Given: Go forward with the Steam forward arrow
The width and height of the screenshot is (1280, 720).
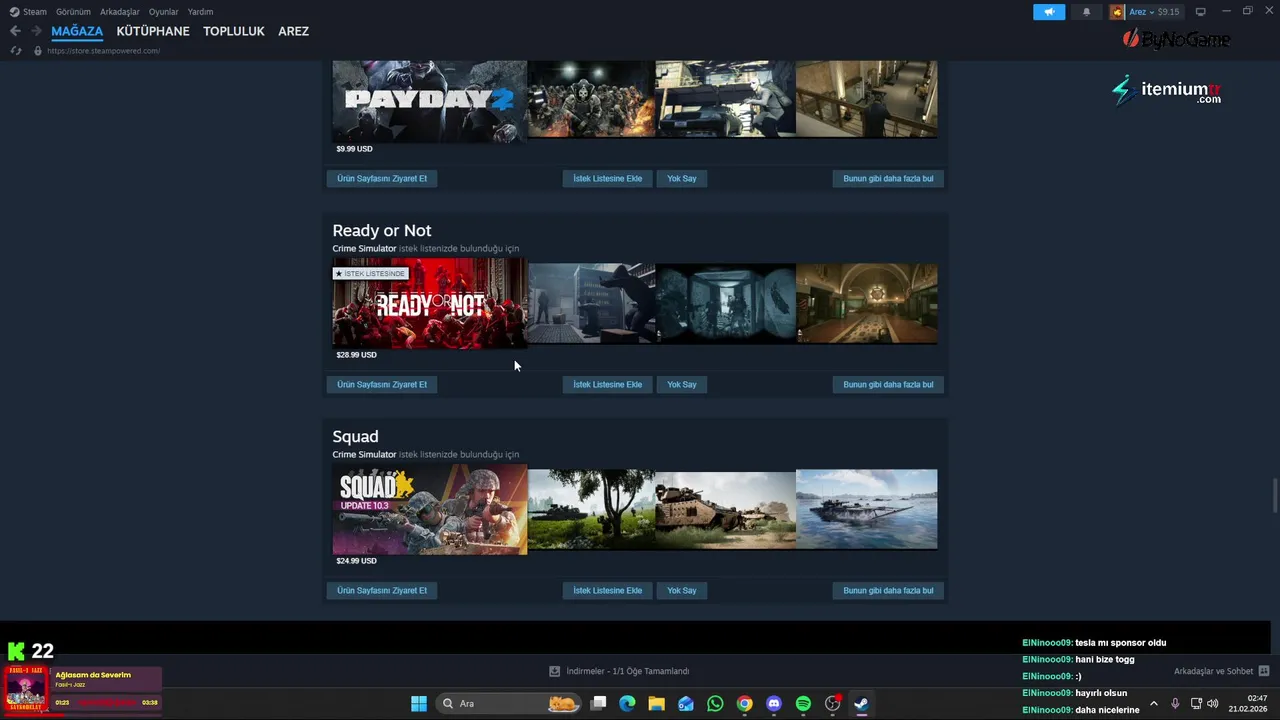Looking at the screenshot, I should click(x=37, y=31).
